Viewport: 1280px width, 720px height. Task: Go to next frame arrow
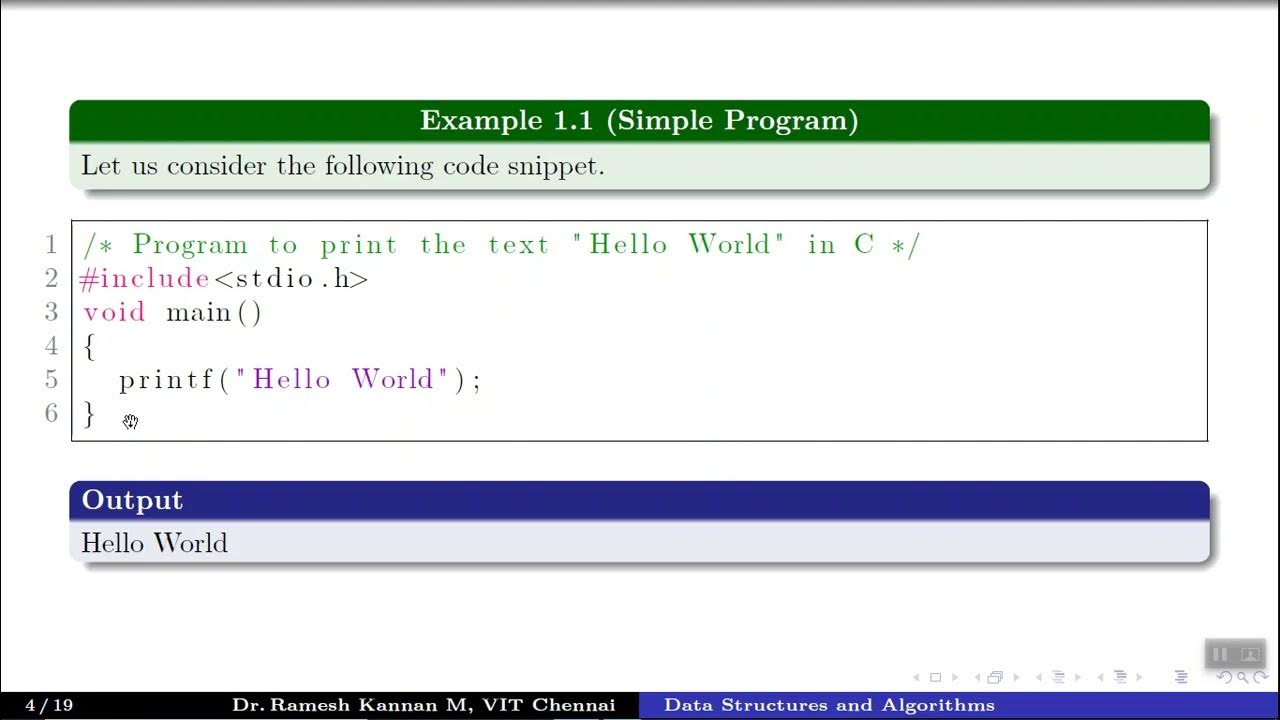pyautogui.click(x=1017, y=677)
